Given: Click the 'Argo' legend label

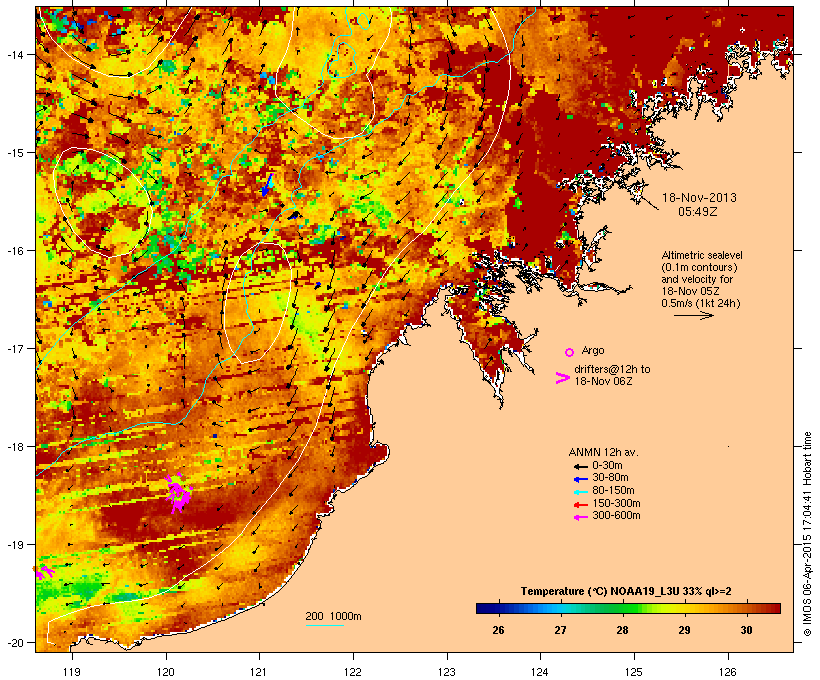Looking at the screenshot, I should pyautogui.click(x=593, y=350).
